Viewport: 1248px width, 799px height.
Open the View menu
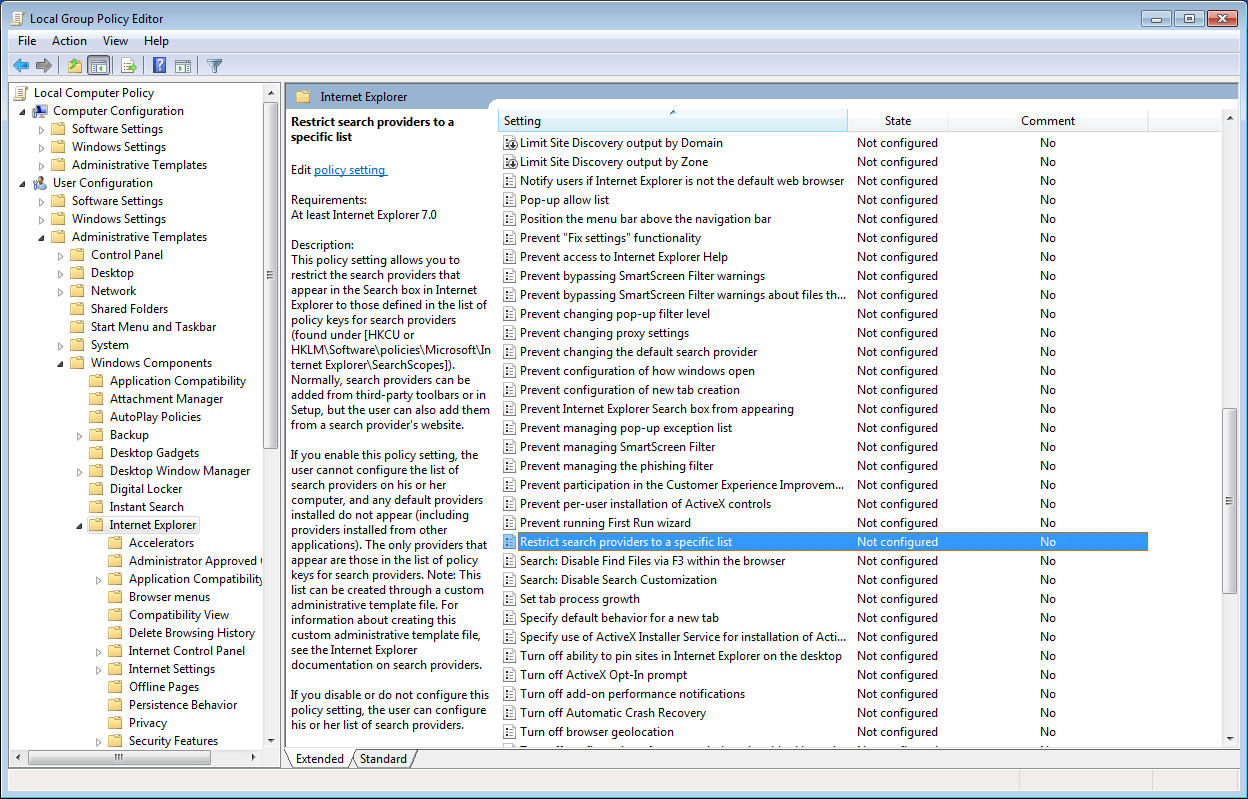click(115, 41)
